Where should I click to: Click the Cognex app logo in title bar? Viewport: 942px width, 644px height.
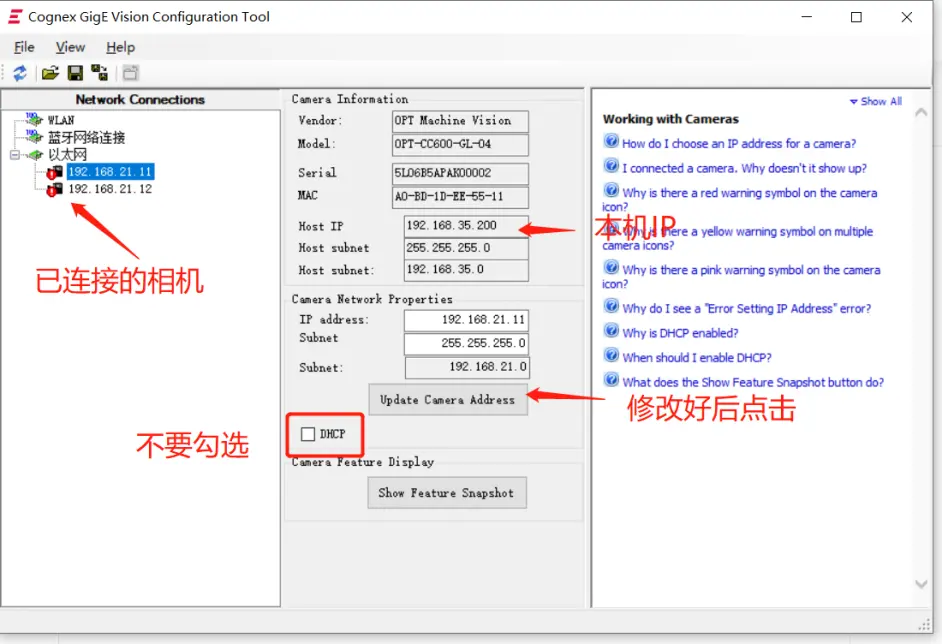[15, 17]
